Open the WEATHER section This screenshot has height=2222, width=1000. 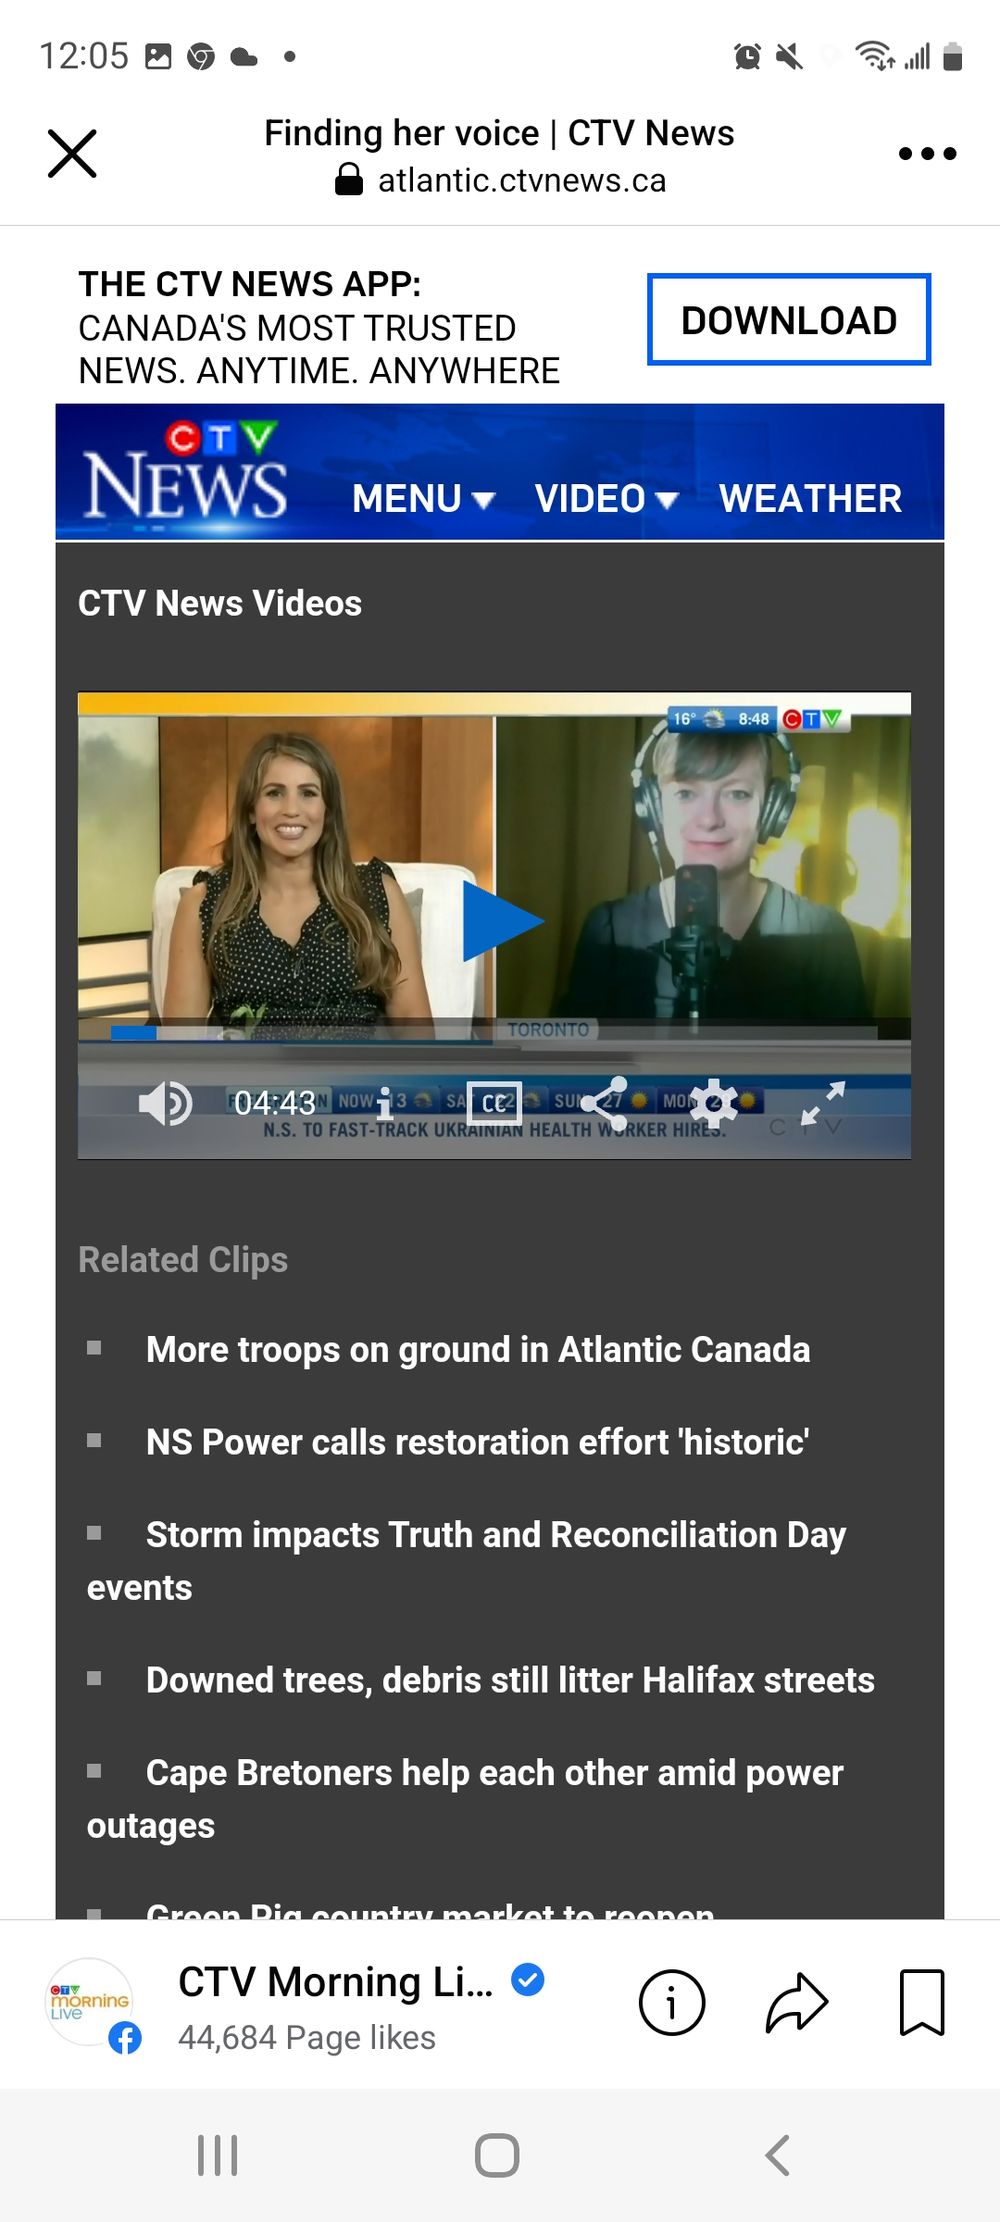[x=811, y=498]
